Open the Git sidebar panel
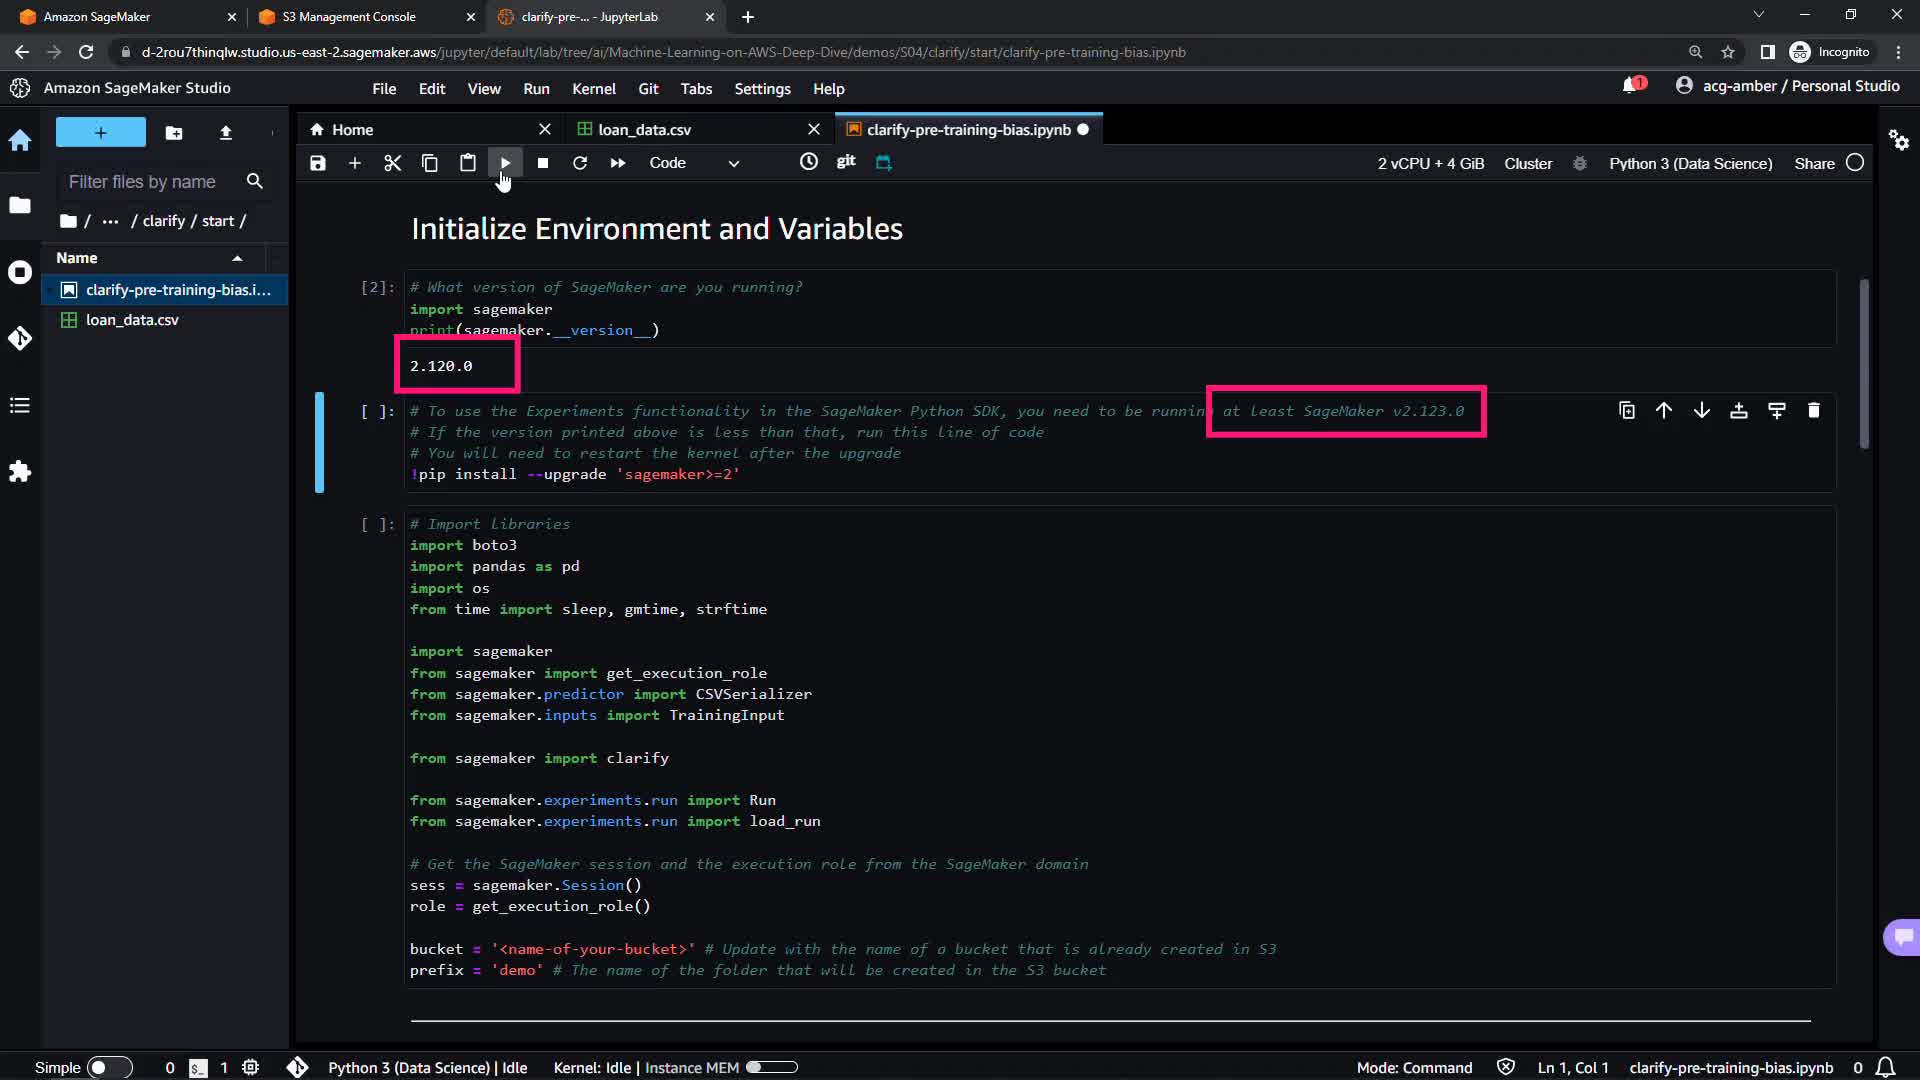 click(x=20, y=338)
